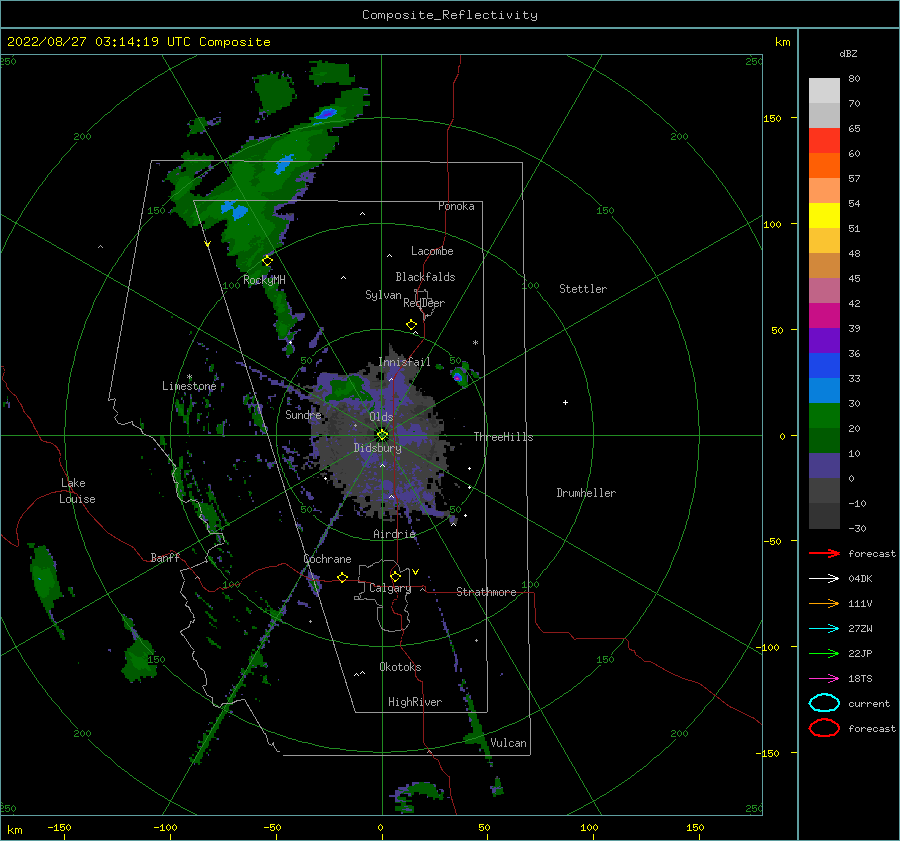Click the Banff city label
Viewport: 900px width, 841px height.
(165, 557)
